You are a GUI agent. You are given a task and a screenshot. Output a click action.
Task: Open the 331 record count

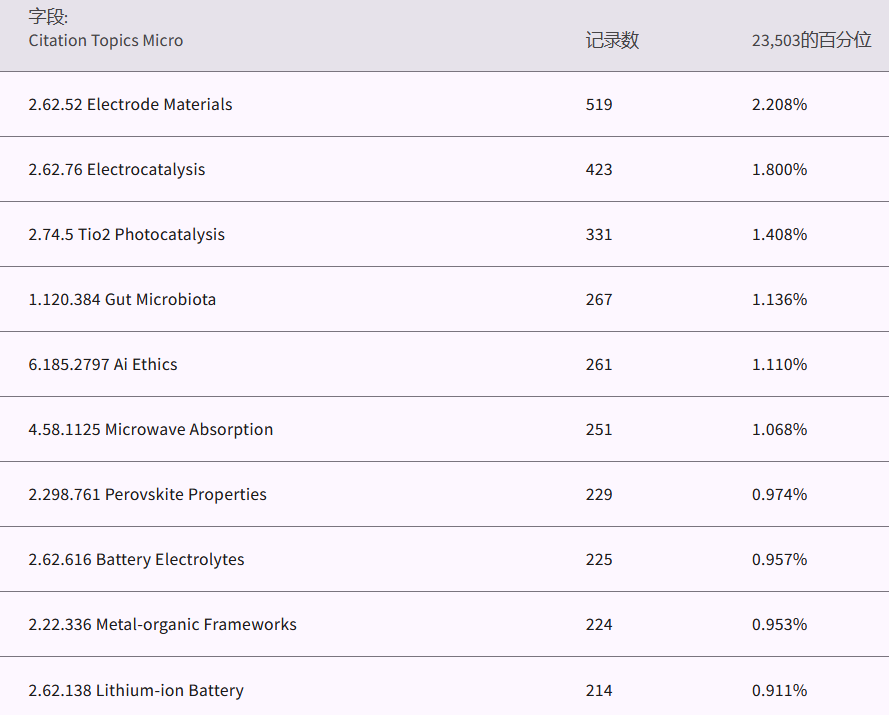(x=599, y=235)
